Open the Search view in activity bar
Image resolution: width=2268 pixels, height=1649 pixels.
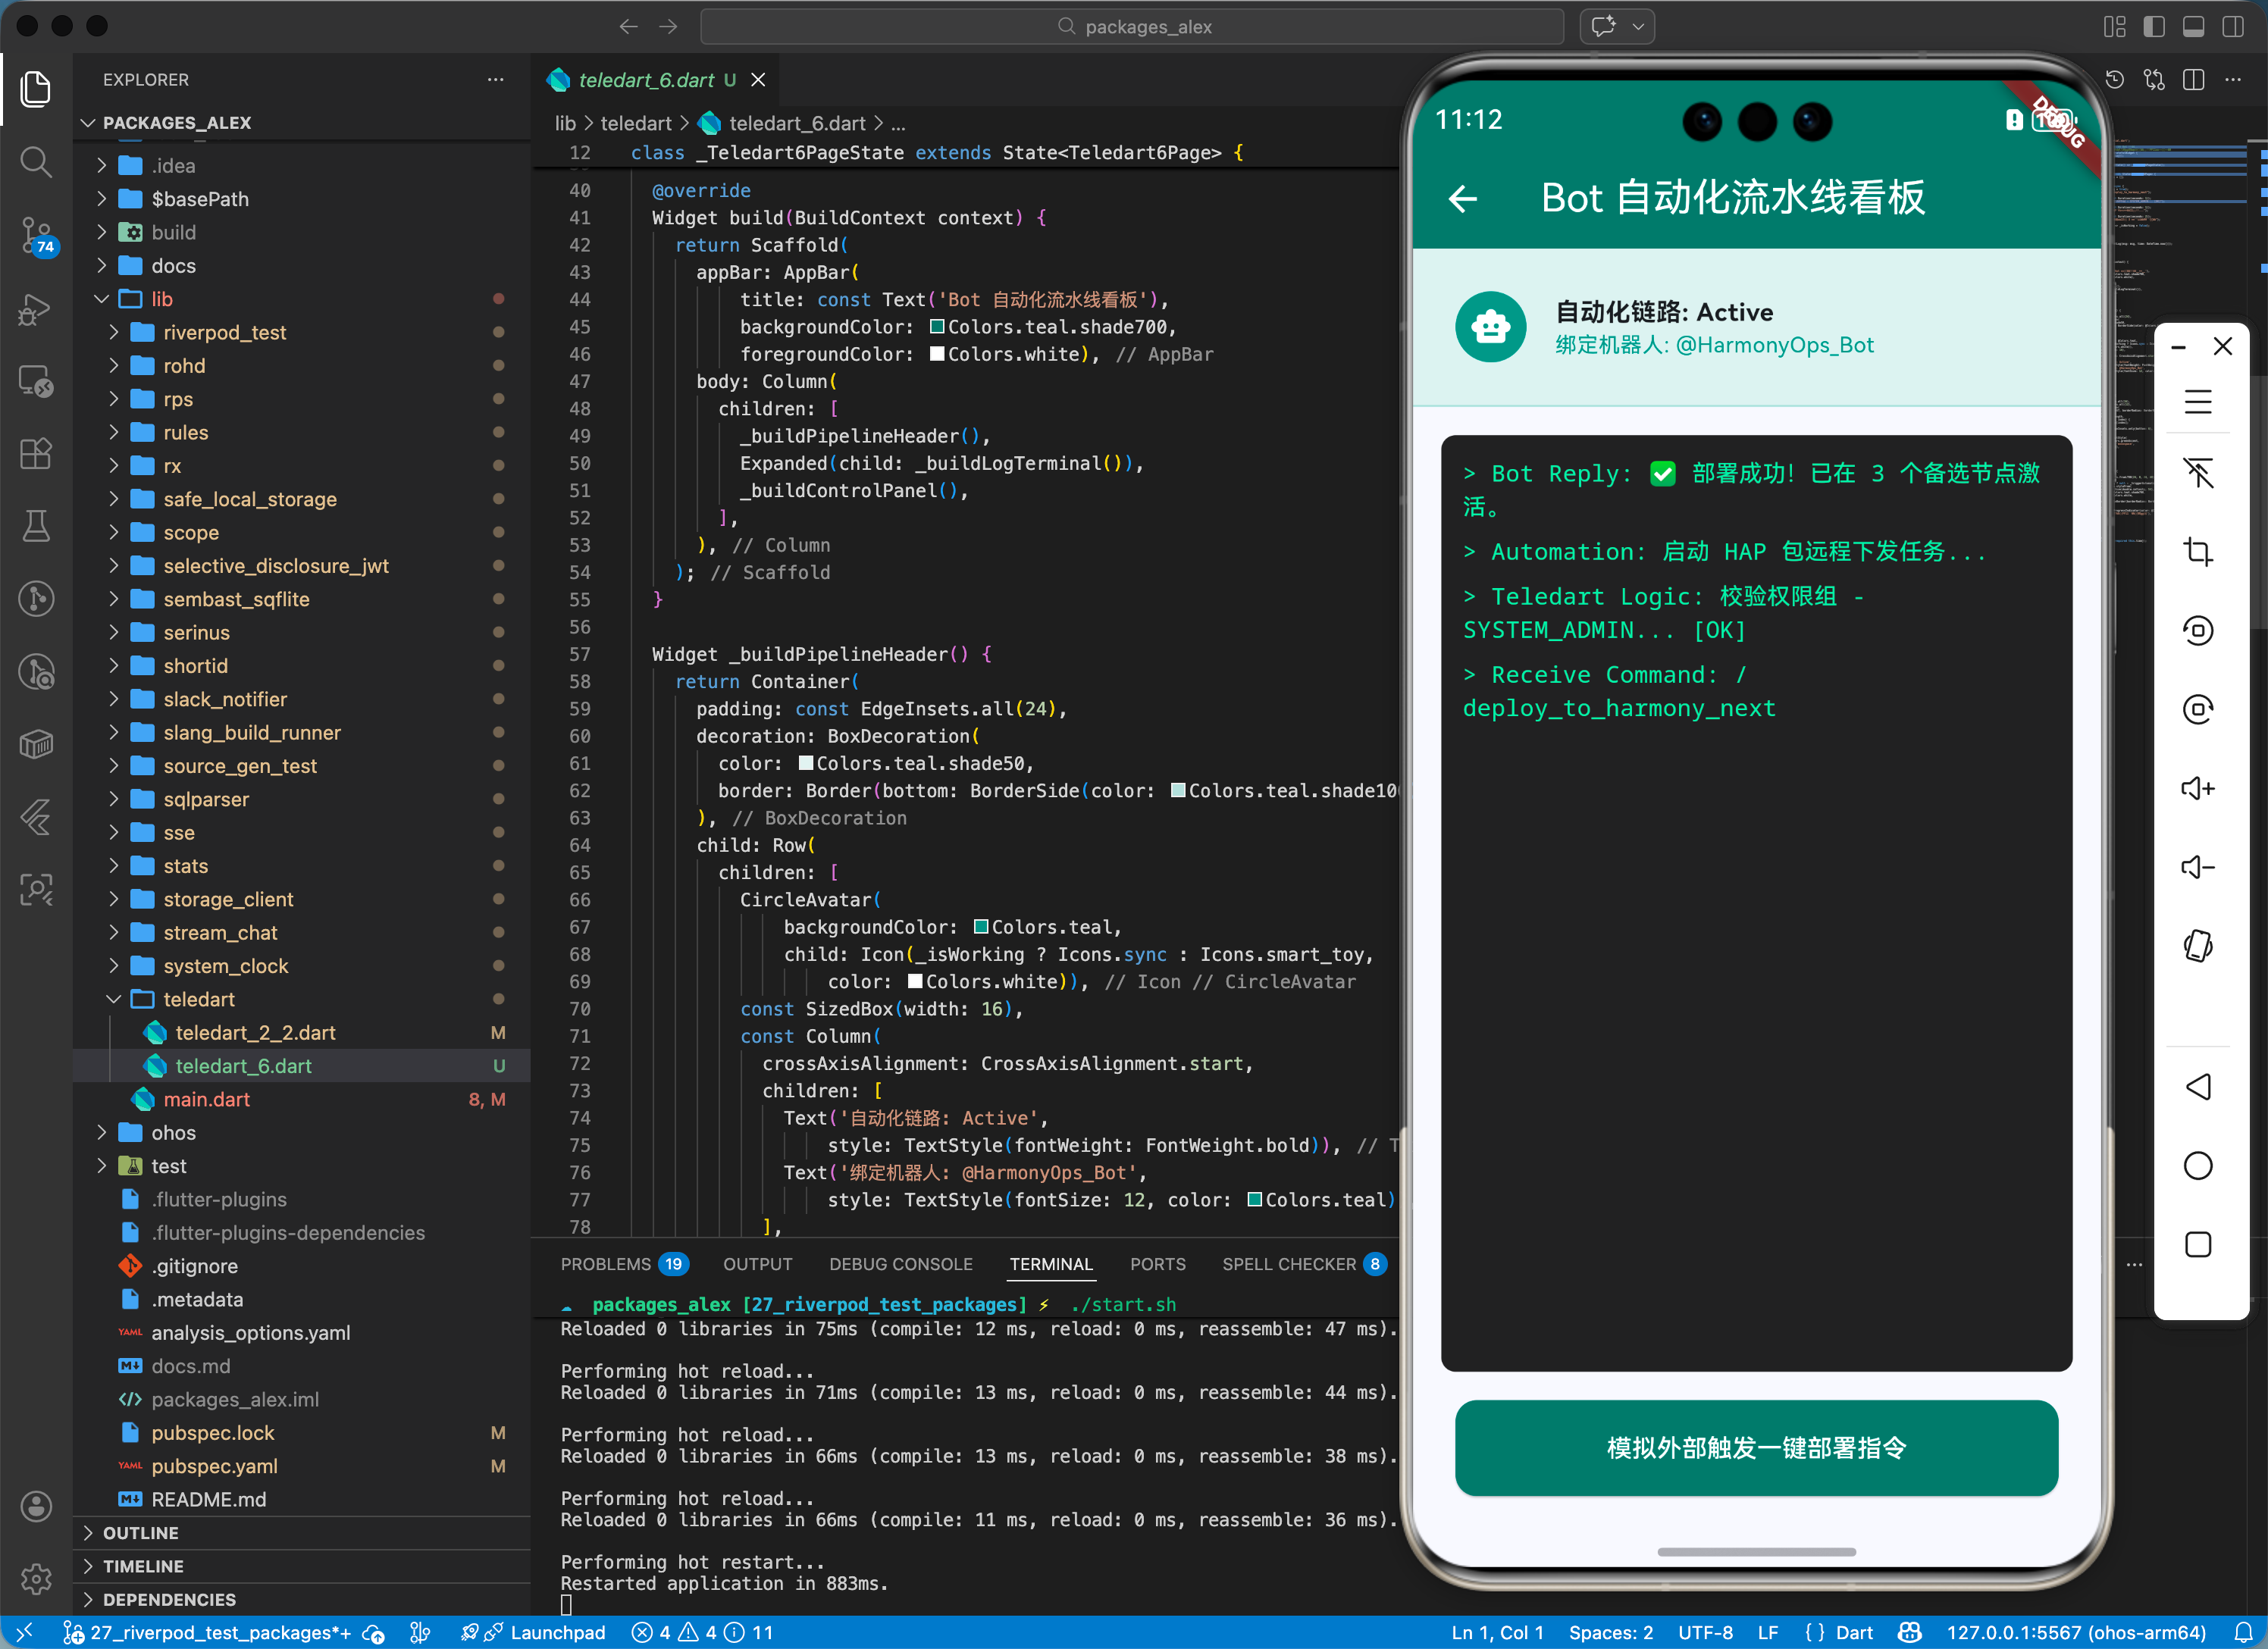(x=36, y=162)
